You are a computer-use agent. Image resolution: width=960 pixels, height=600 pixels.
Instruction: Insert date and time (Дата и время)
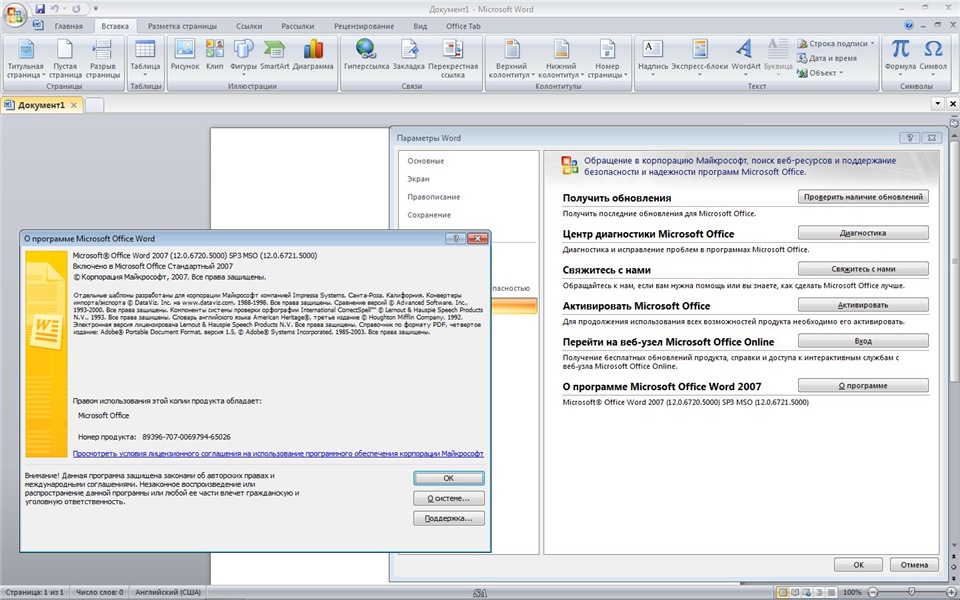click(x=827, y=58)
